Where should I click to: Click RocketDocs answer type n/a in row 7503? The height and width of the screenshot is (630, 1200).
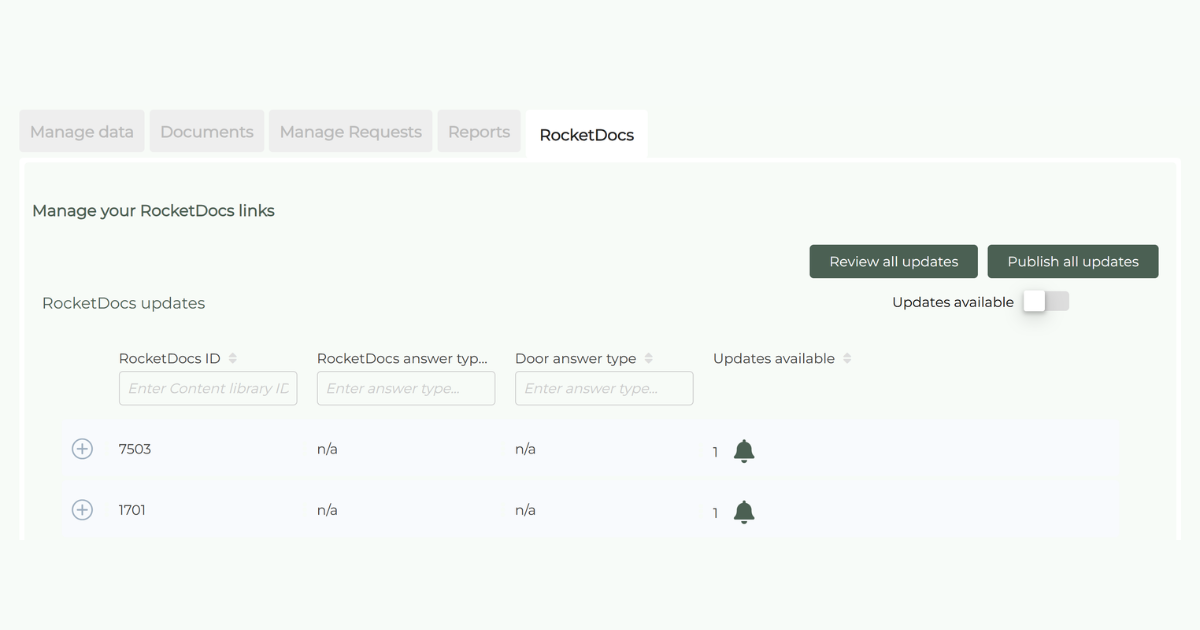click(327, 449)
